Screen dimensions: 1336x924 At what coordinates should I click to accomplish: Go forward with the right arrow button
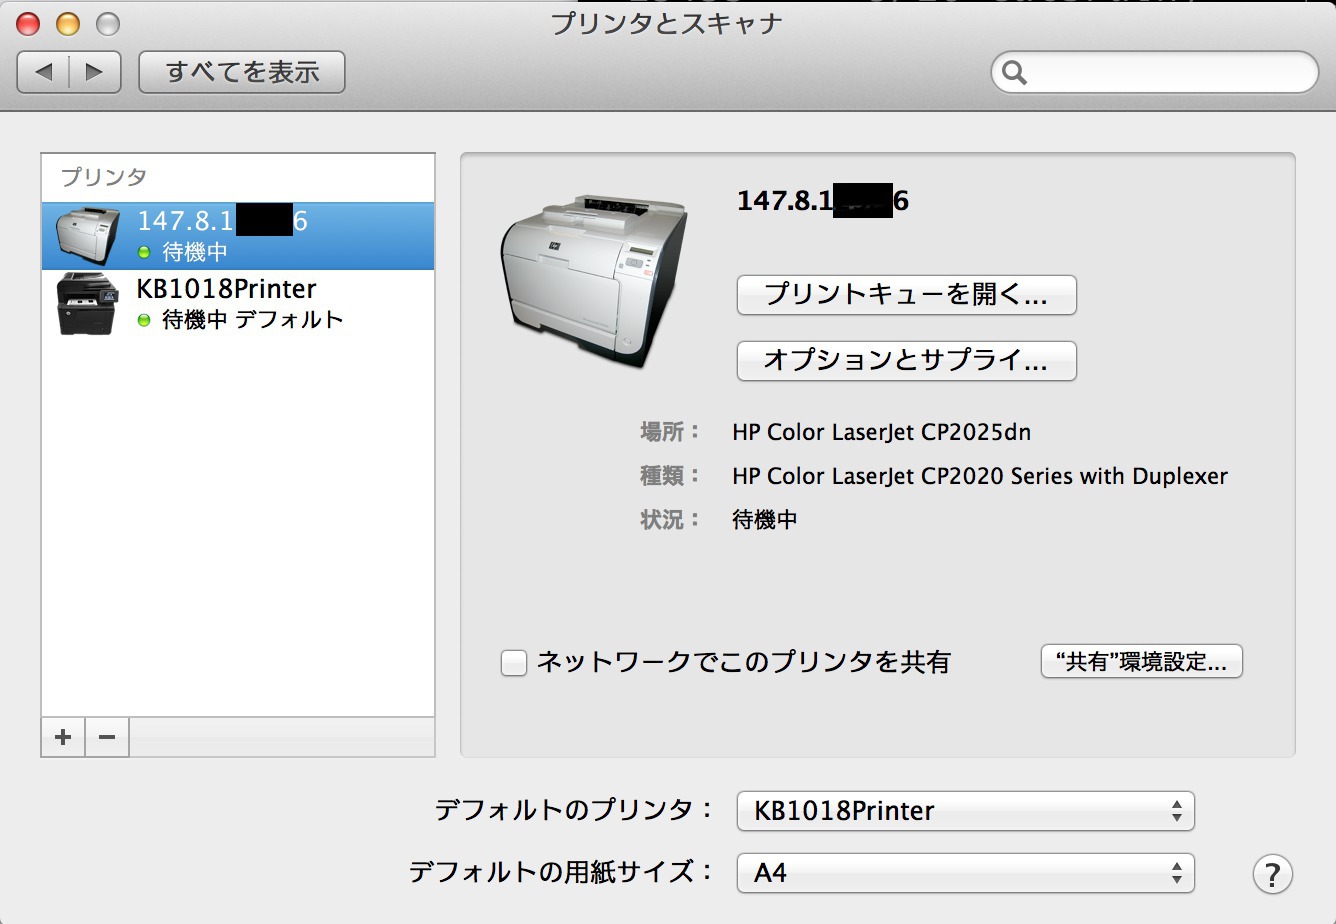point(95,72)
